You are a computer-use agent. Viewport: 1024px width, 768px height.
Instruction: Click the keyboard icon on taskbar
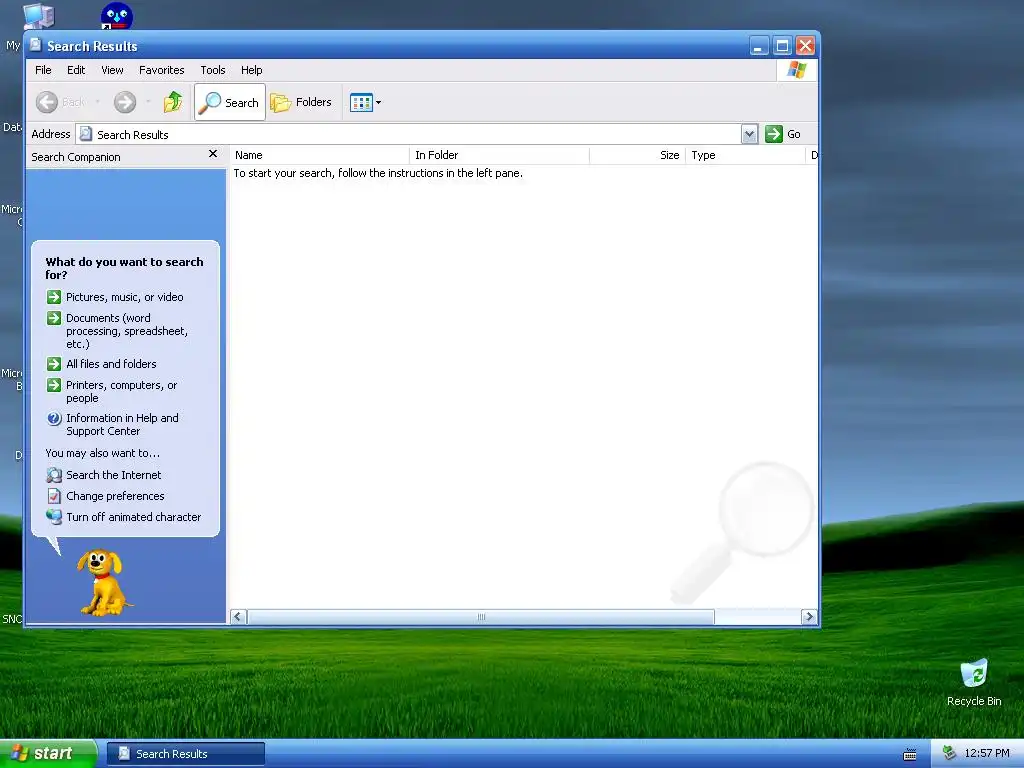[910, 755]
